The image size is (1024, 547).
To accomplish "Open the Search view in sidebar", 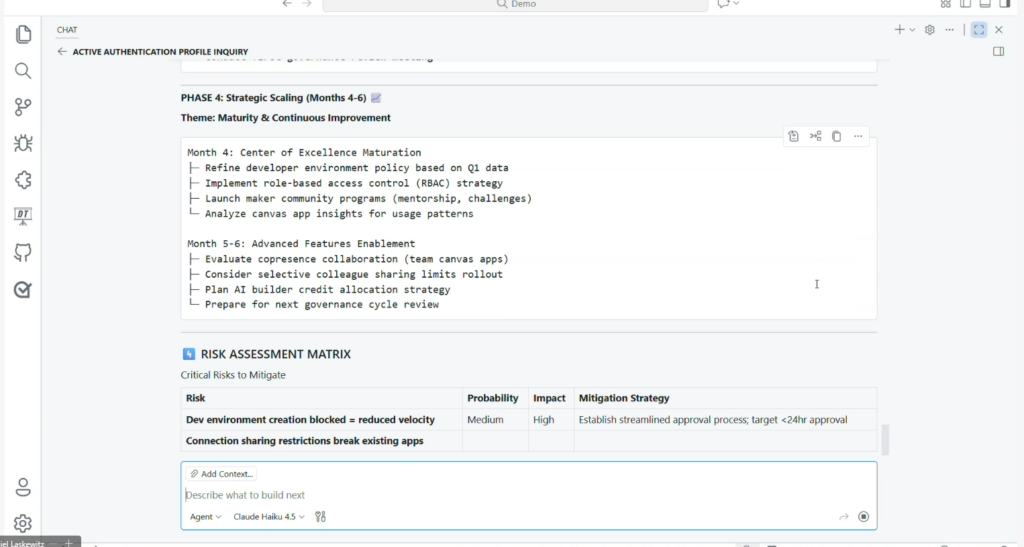I will [x=23, y=71].
